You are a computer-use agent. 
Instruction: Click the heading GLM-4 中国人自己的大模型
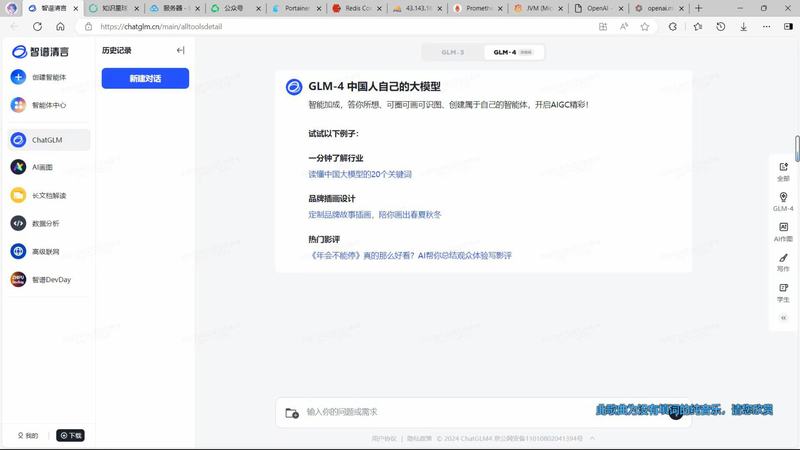[x=374, y=86]
